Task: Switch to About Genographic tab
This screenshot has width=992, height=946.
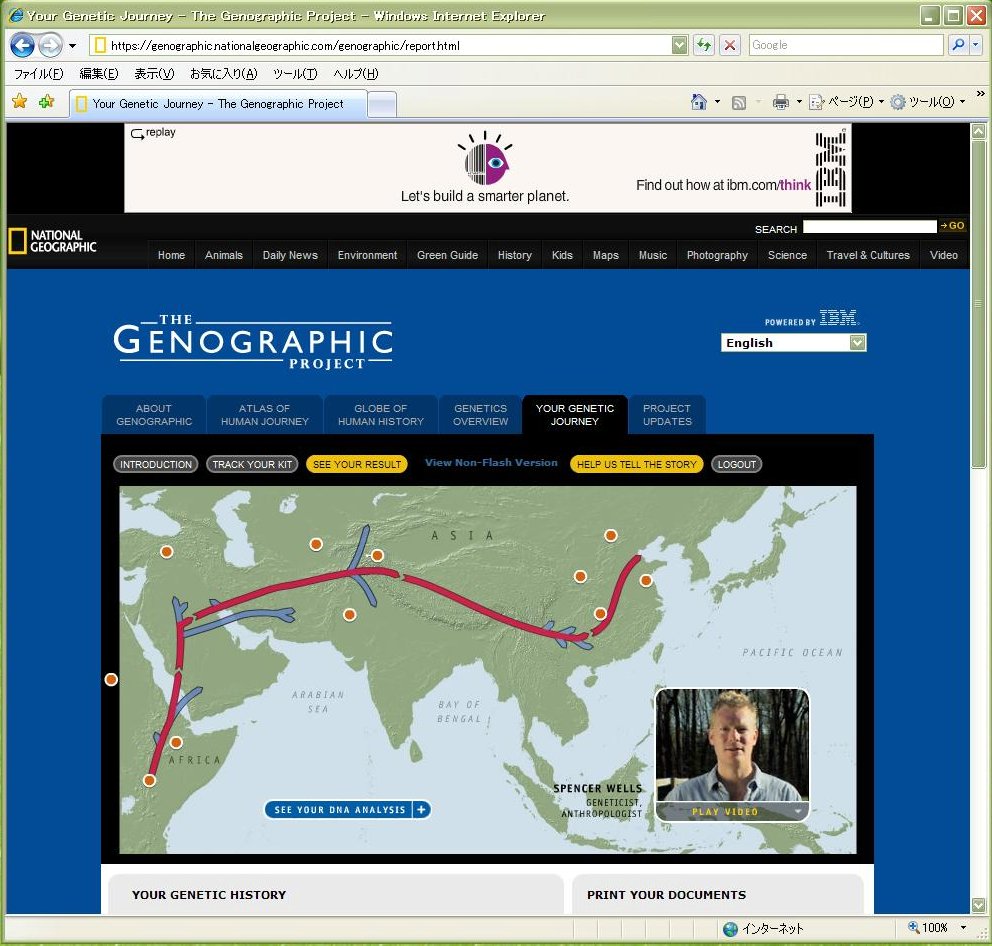Action: coord(154,414)
